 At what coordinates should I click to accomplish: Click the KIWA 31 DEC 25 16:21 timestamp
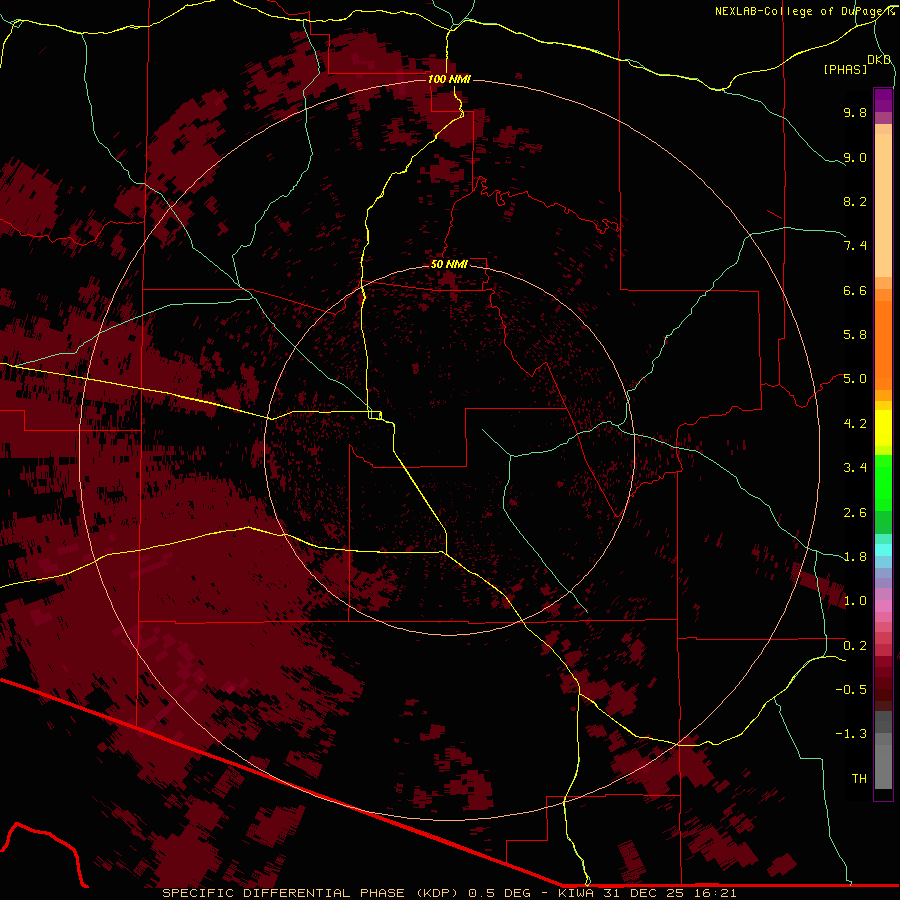647,893
